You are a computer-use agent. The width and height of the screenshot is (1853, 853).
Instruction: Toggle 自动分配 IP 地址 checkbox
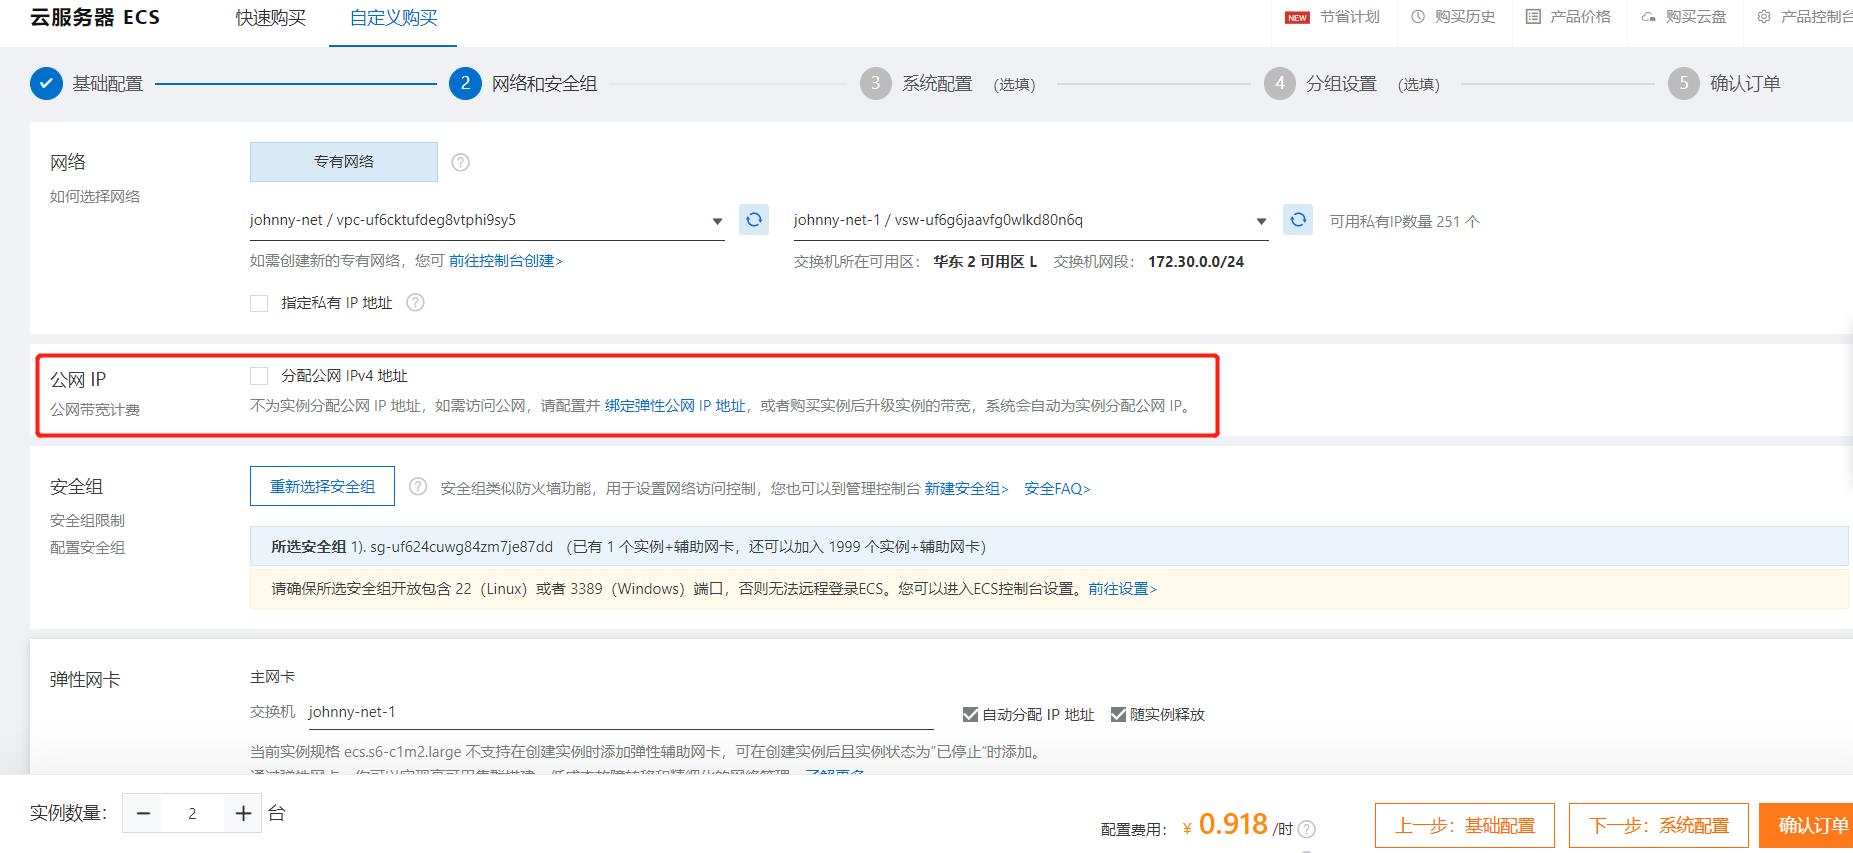click(970, 714)
